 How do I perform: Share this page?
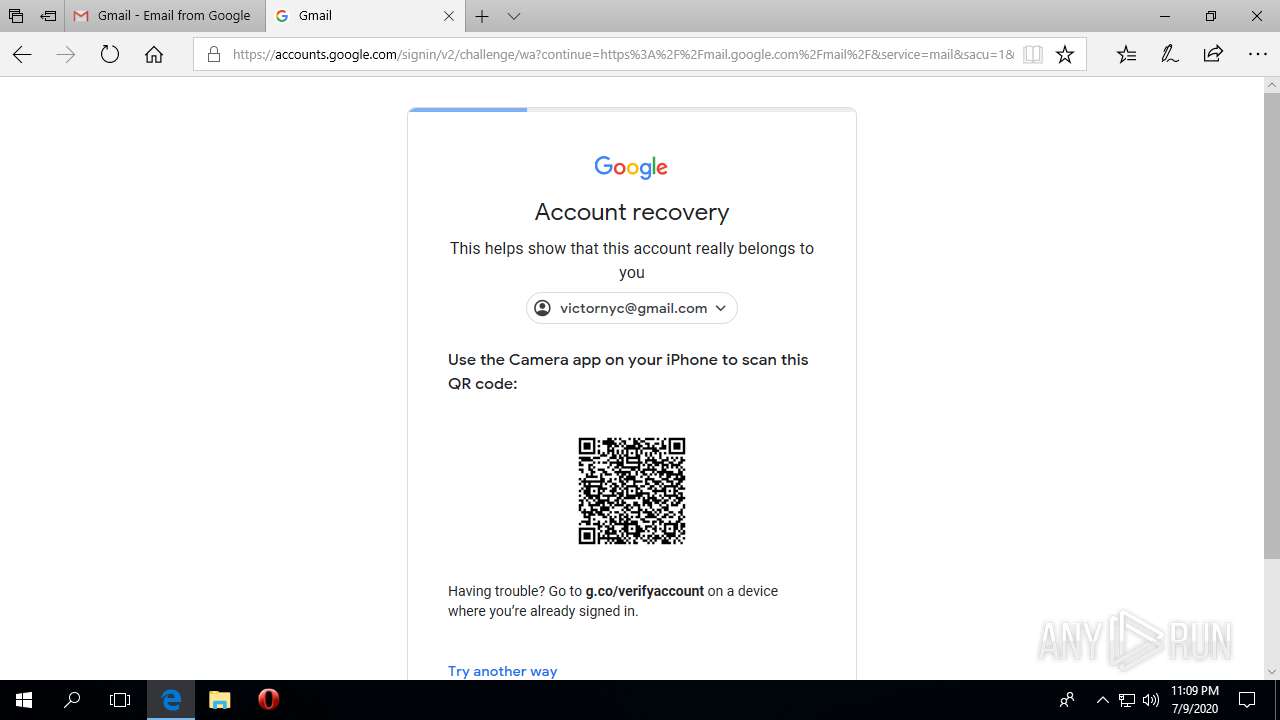pos(1213,55)
